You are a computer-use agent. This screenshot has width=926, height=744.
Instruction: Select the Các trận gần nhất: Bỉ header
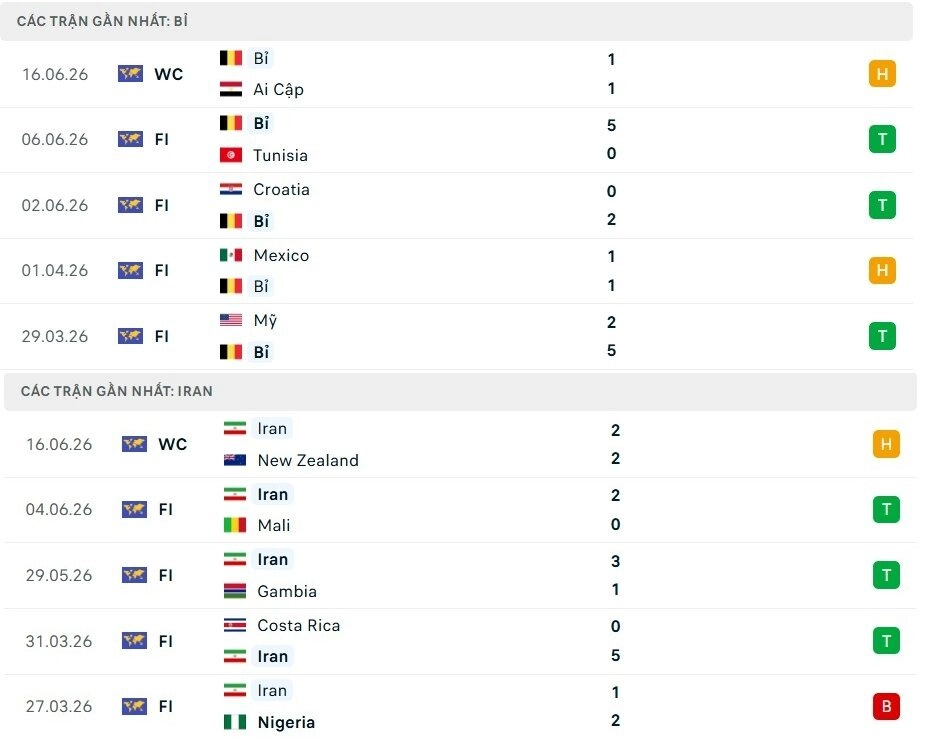click(x=457, y=21)
